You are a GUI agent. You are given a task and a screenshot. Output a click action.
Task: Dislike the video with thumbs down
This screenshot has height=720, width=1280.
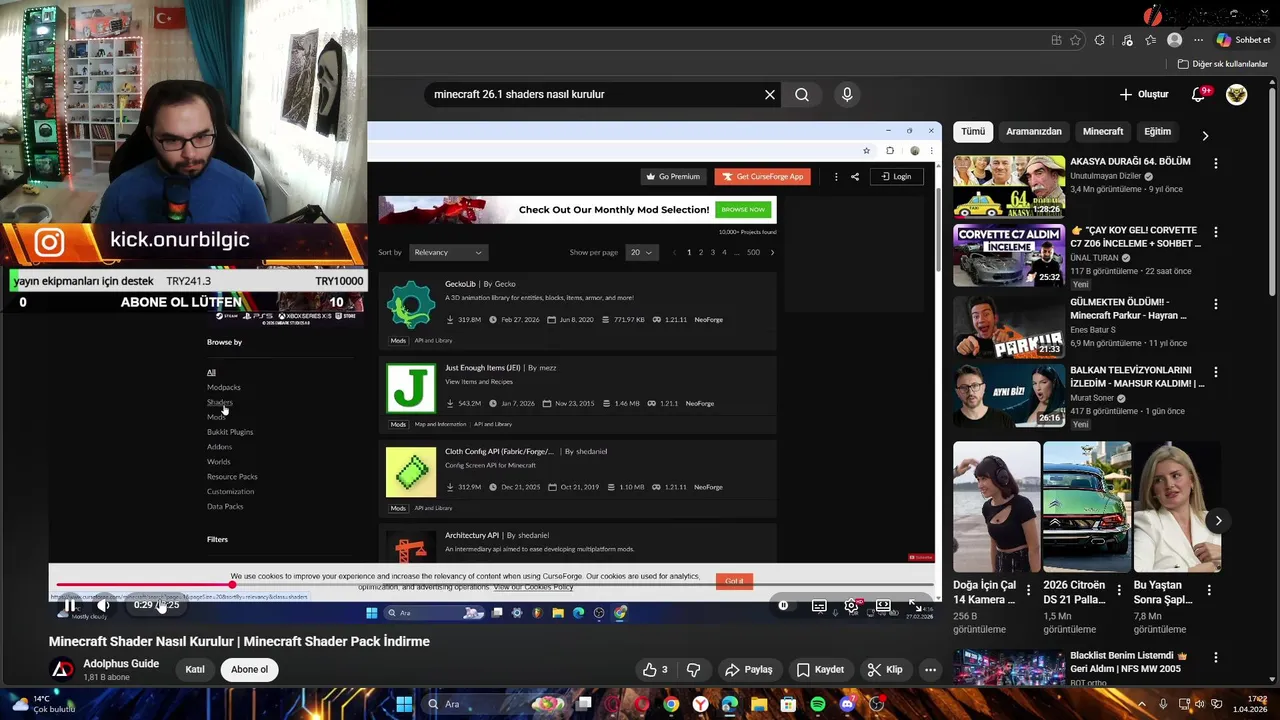pyautogui.click(x=693, y=670)
